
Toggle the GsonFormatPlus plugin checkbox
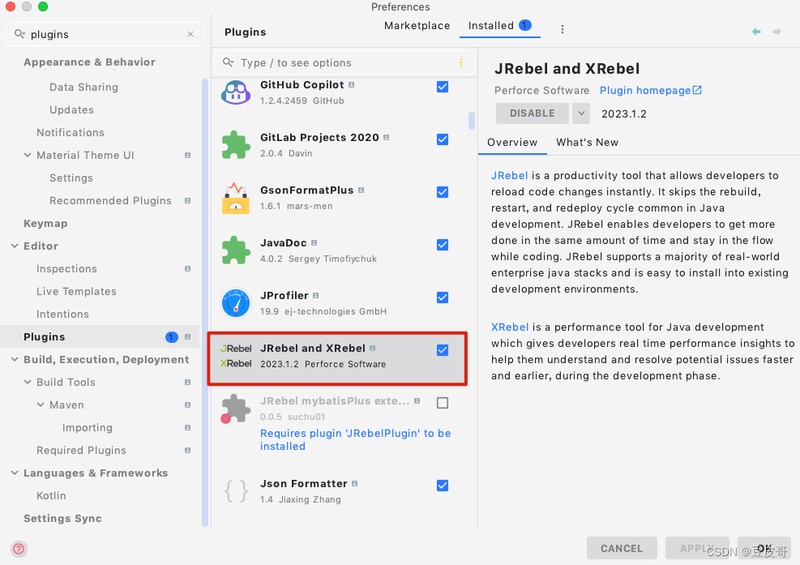[x=442, y=192]
